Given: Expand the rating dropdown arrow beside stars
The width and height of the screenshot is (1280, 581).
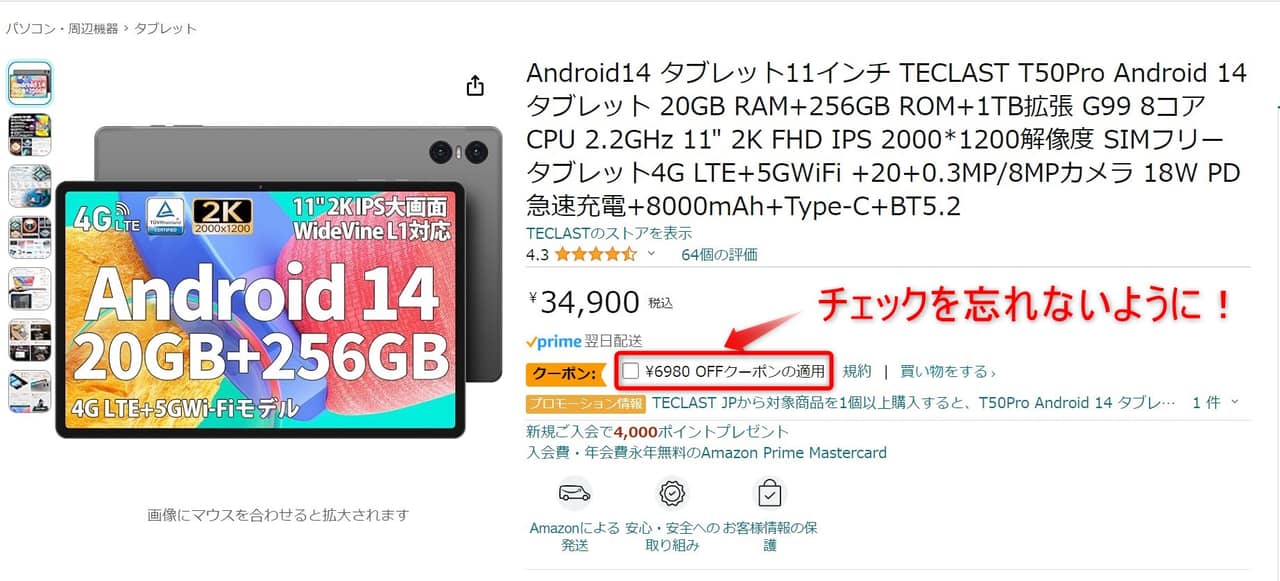Looking at the screenshot, I should [652, 254].
